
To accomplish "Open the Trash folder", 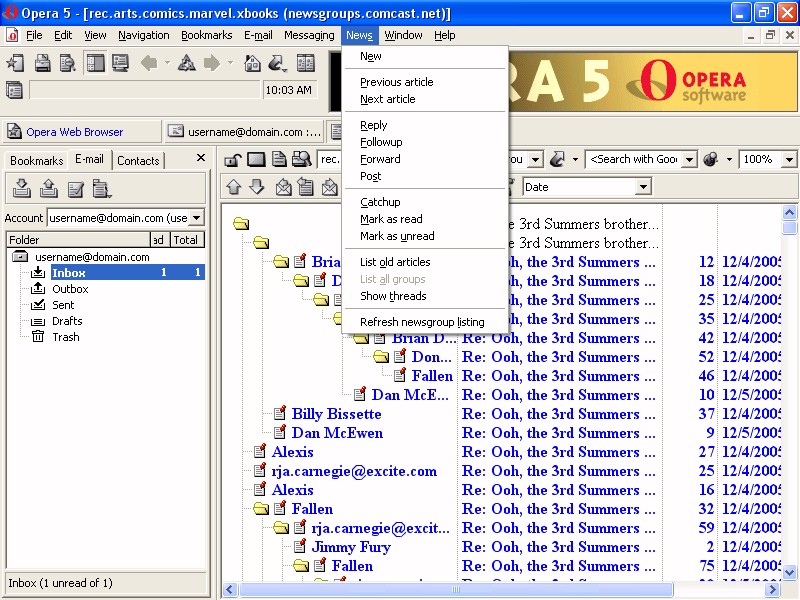I will [66, 337].
